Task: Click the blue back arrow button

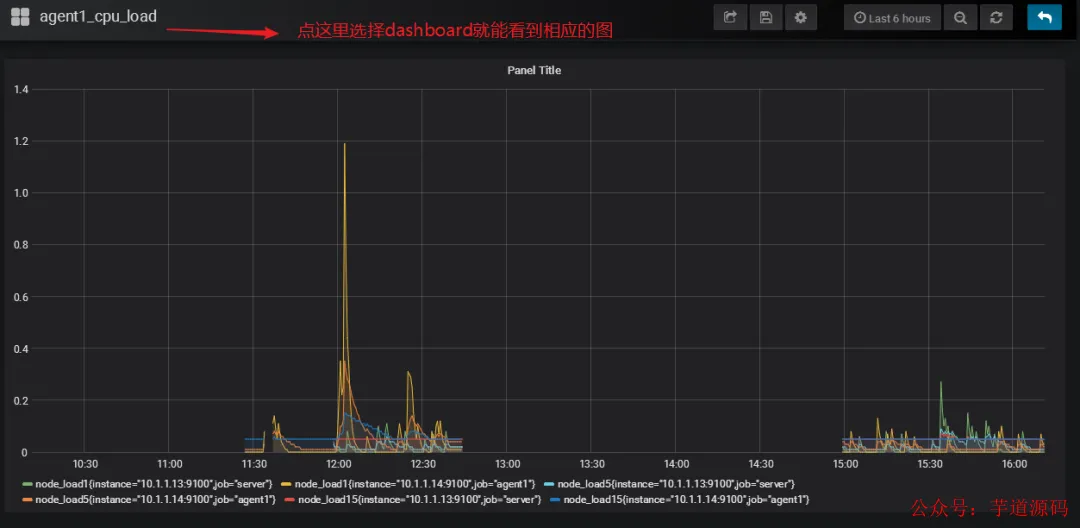Action: tap(1044, 18)
